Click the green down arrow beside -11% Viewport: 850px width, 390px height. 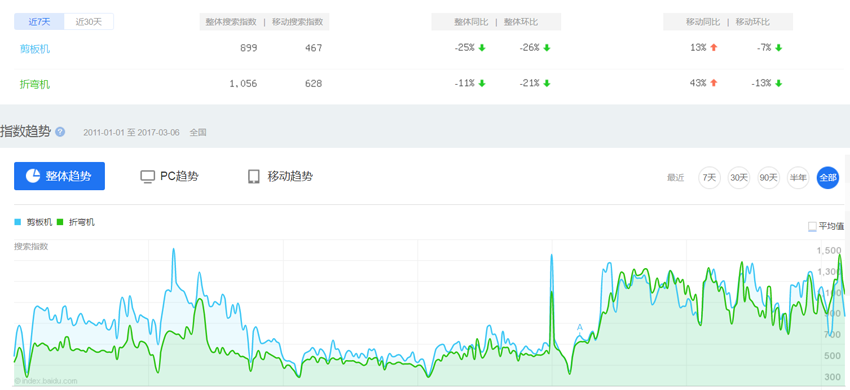[482, 84]
